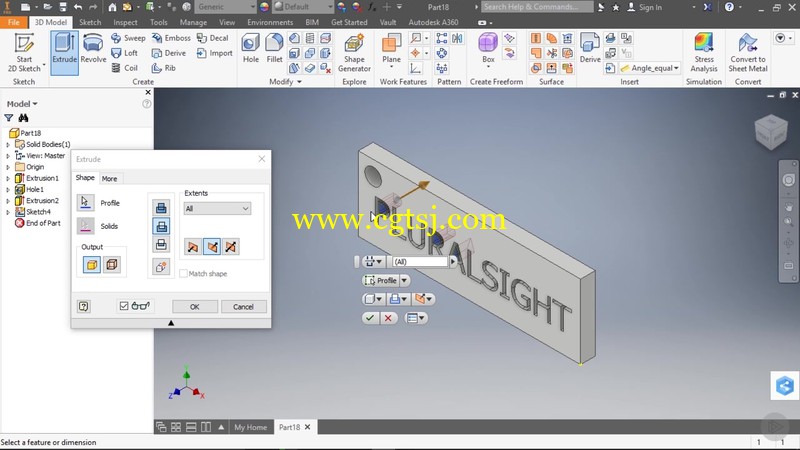Screen dimensions: 800x450
Task: Open the Model browser dropdown
Action: [22, 104]
